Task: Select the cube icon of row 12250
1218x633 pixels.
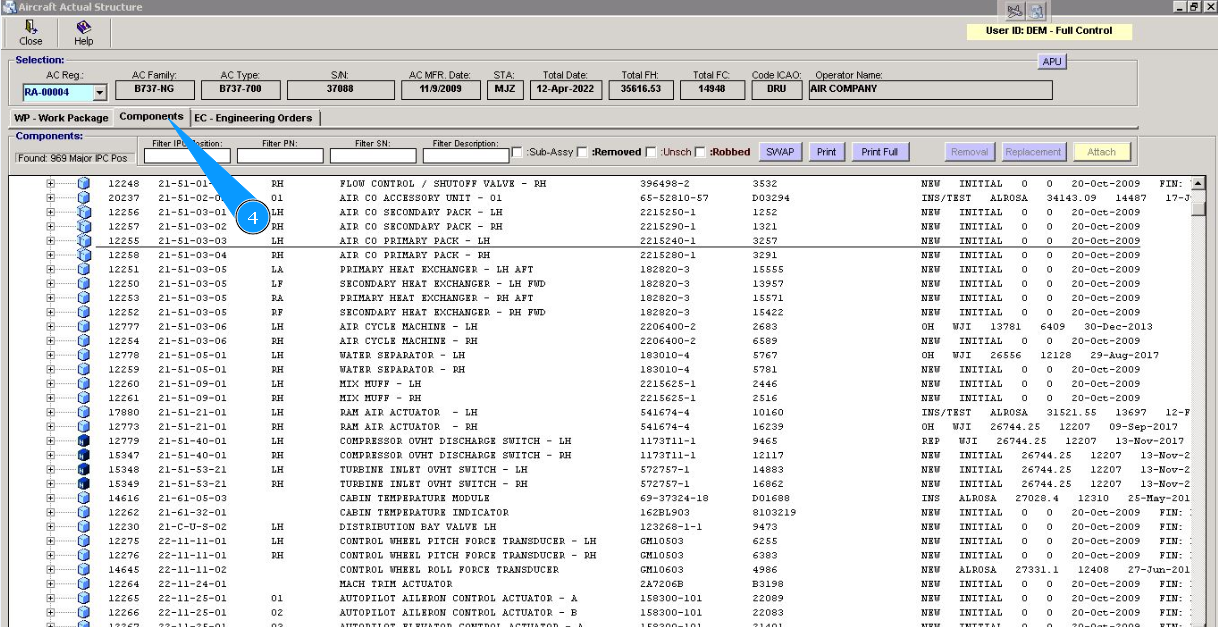Action: point(84,284)
